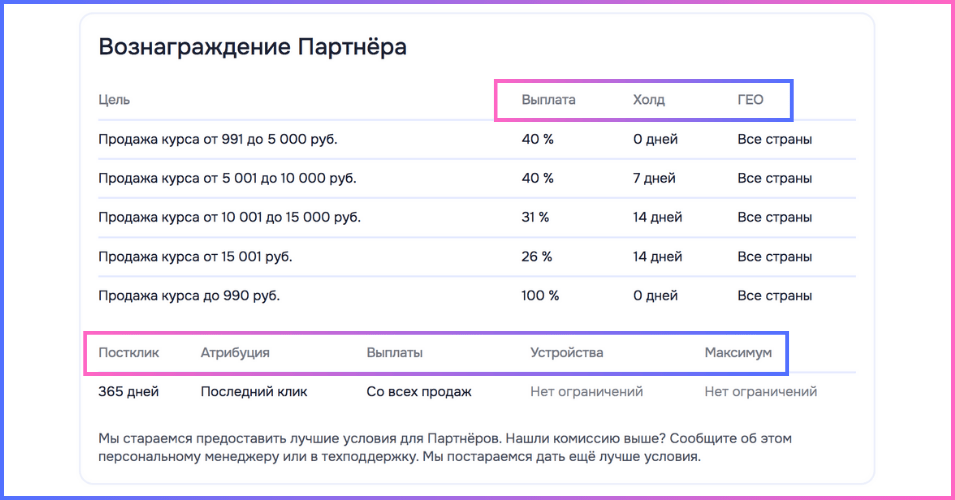Click '0 дней' in the 'до 990 руб.' row
The height and width of the screenshot is (500, 955).
[x=655, y=295]
